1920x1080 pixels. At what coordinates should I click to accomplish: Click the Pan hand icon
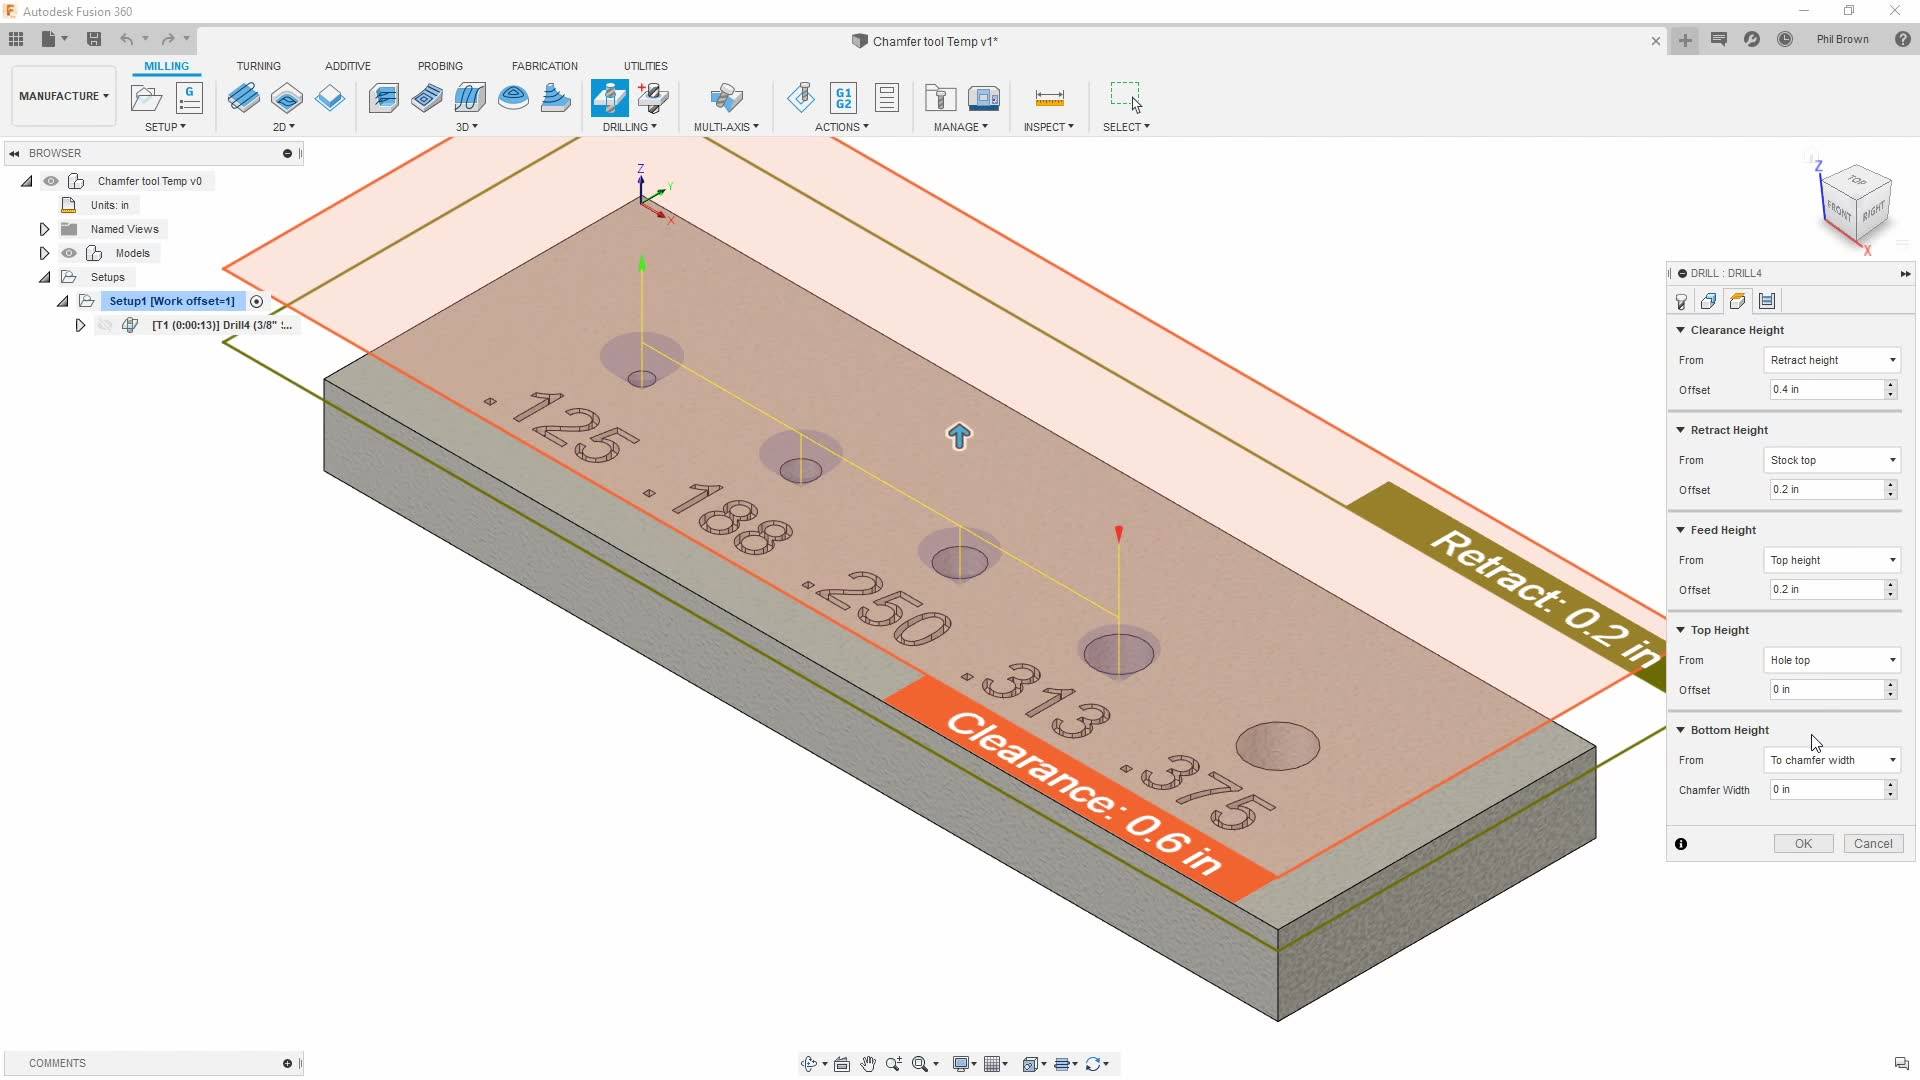click(x=868, y=1064)
